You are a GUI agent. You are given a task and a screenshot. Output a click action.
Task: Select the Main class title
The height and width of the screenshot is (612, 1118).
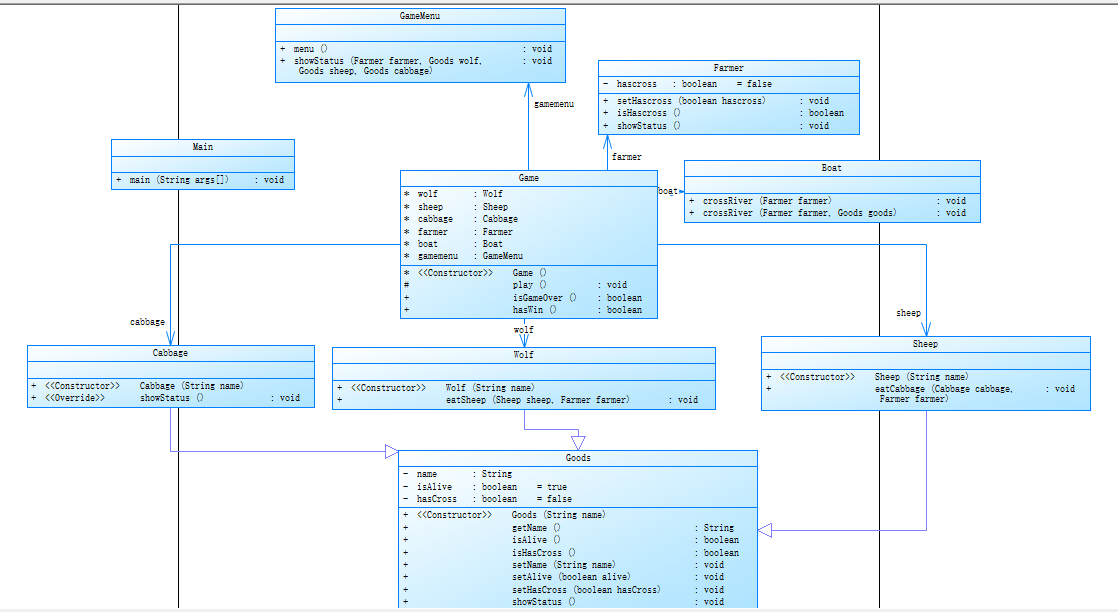(x=202, y=147)
